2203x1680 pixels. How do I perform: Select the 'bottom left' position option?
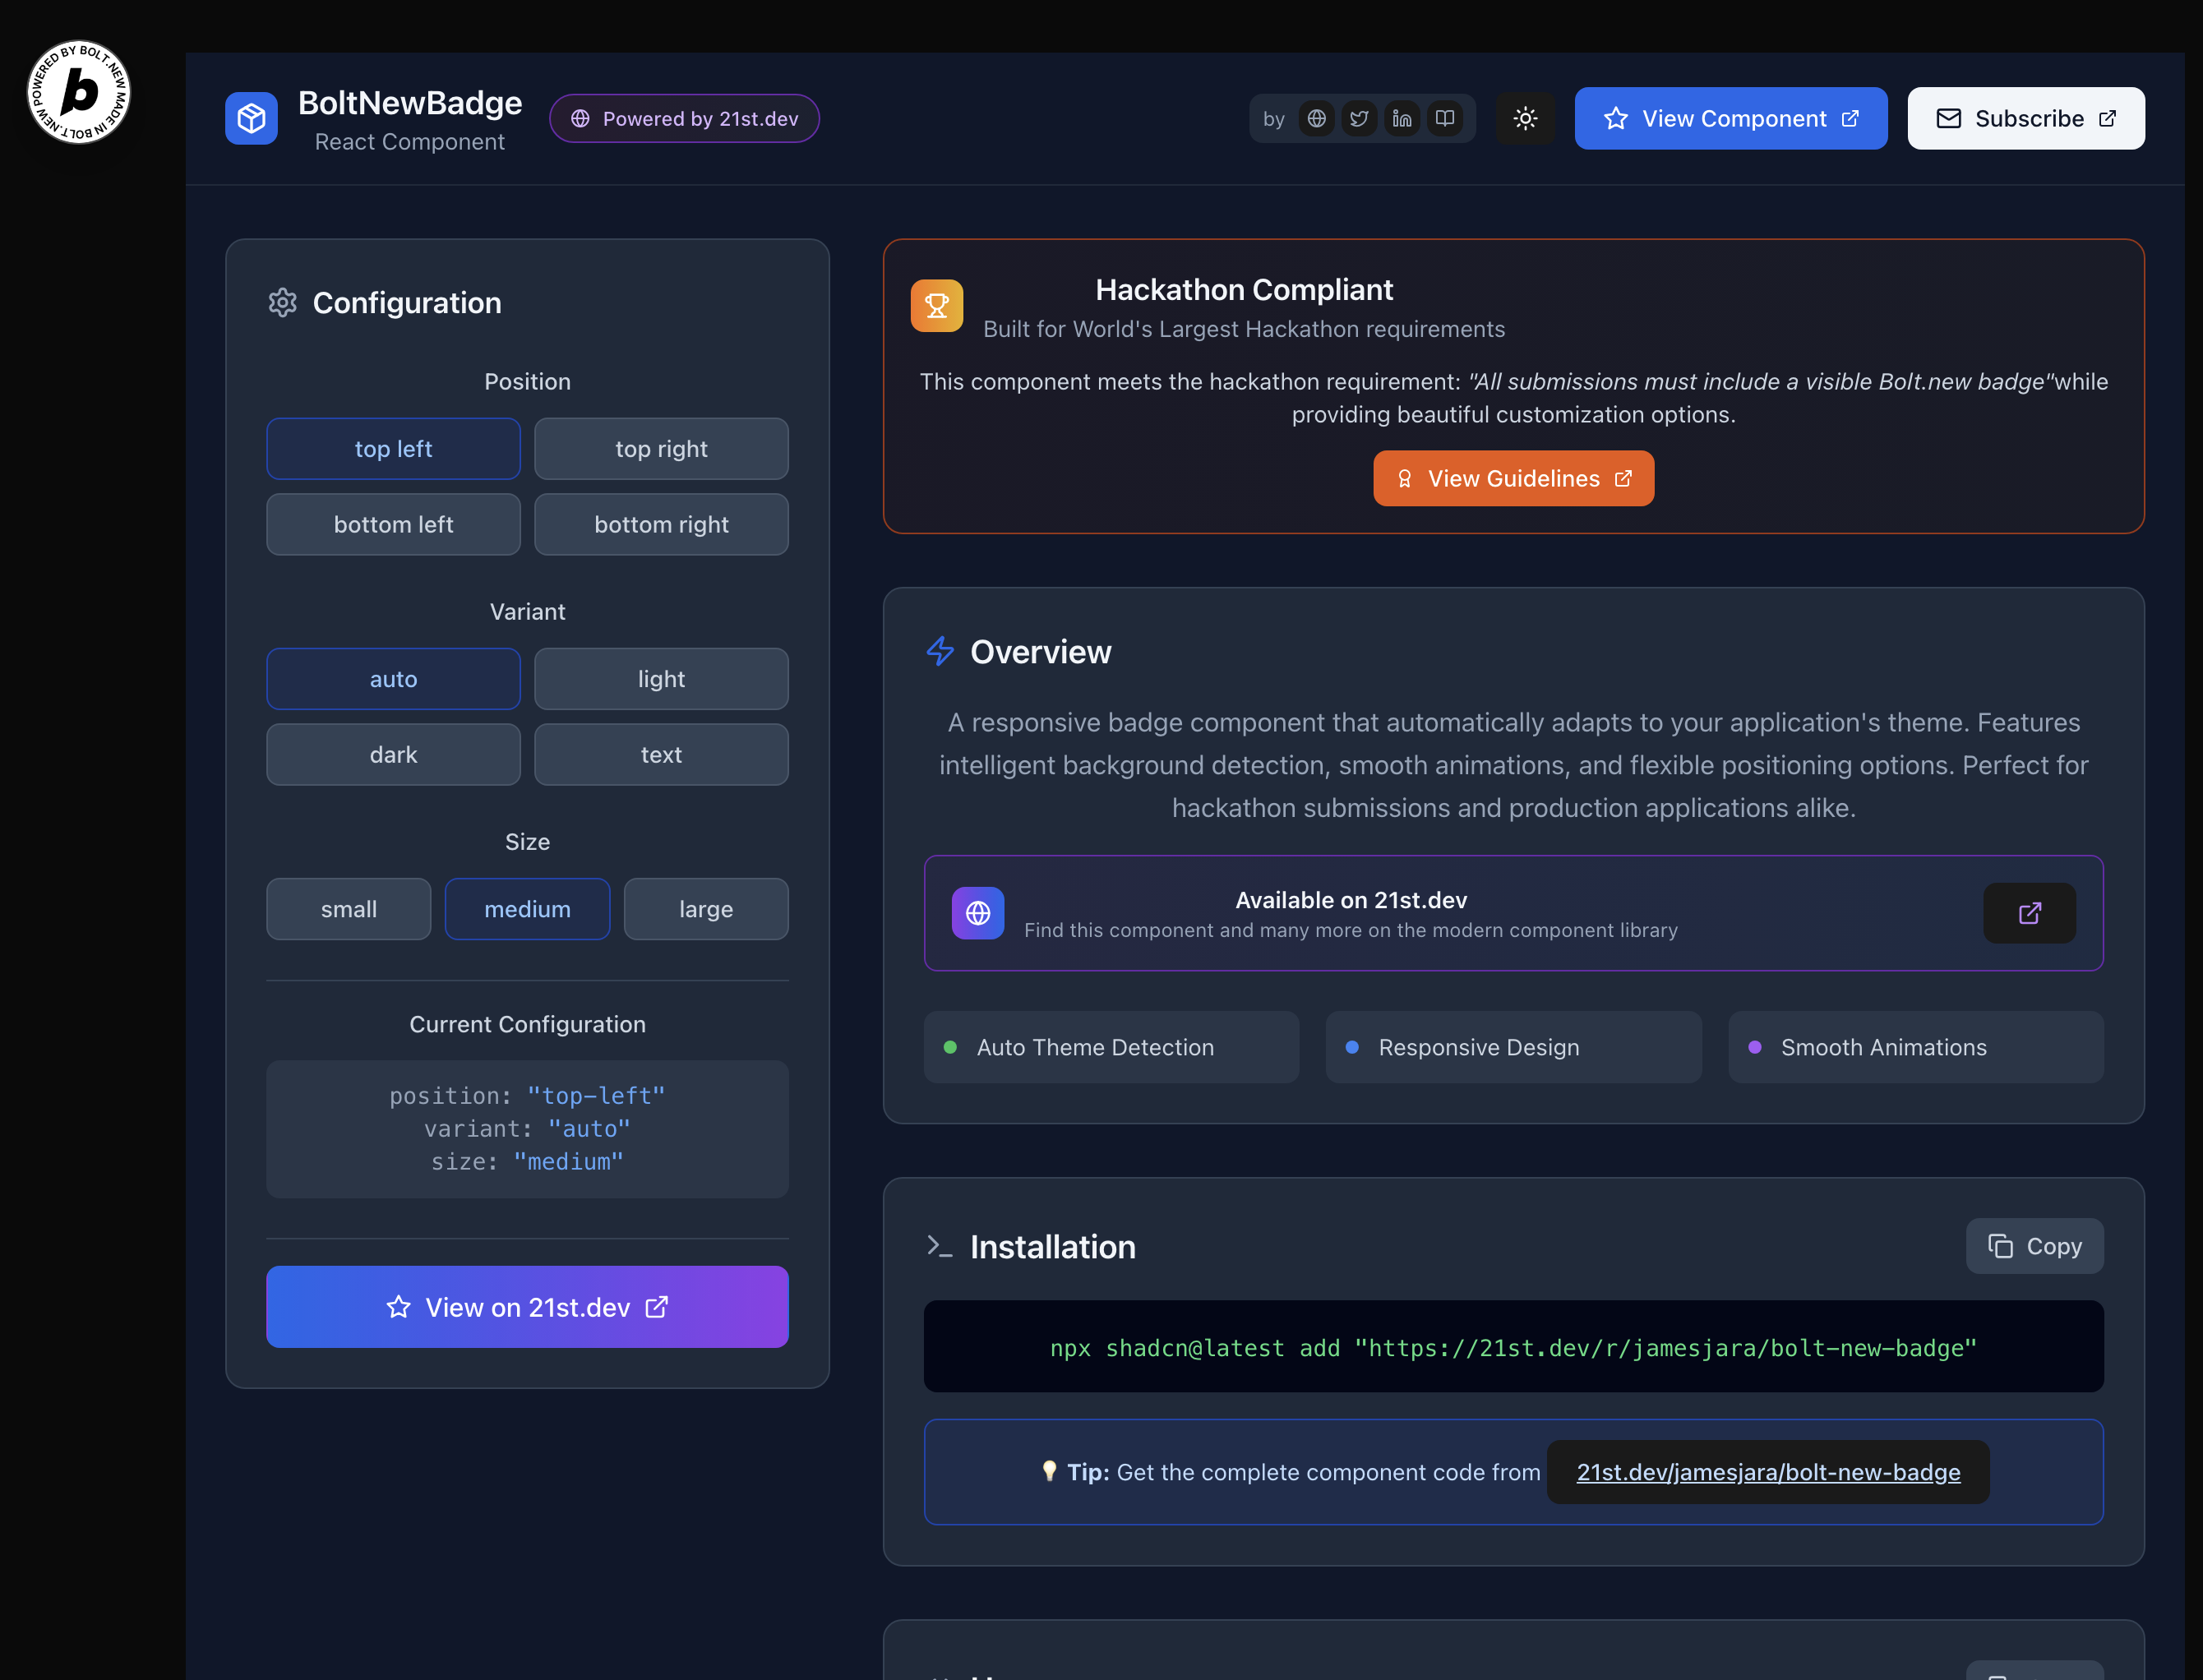[x=393, y=525]
